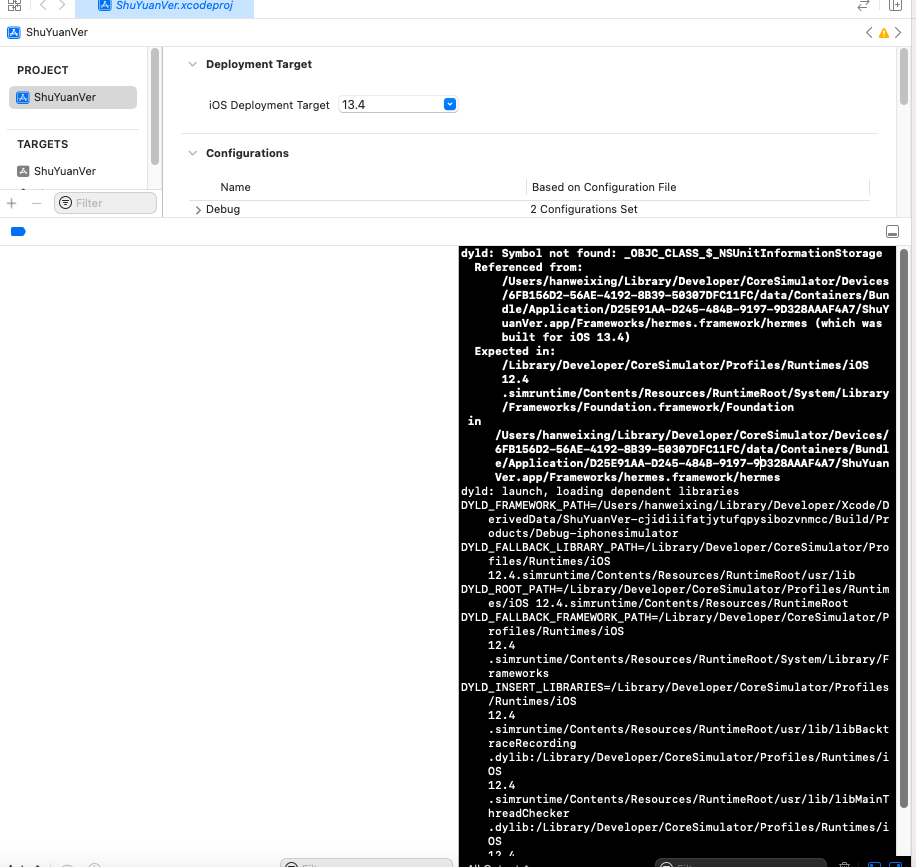This screenshot has height=867, width=916.
Task: Open the related items grid menu
Action: click(14, 6)
